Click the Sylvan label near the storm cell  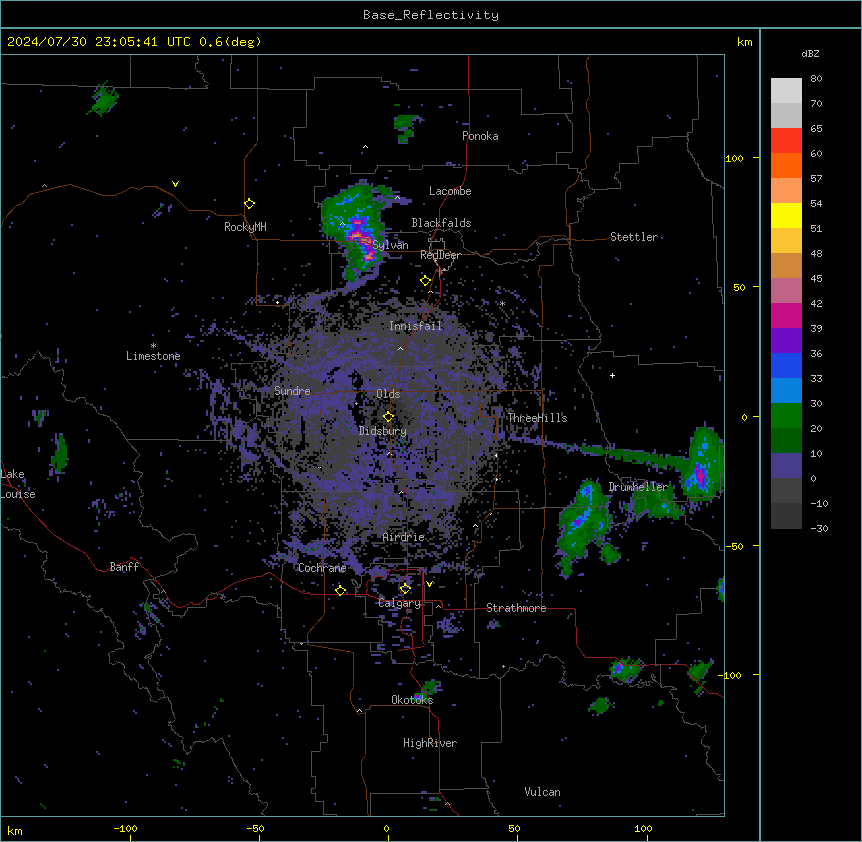point(390,245)
